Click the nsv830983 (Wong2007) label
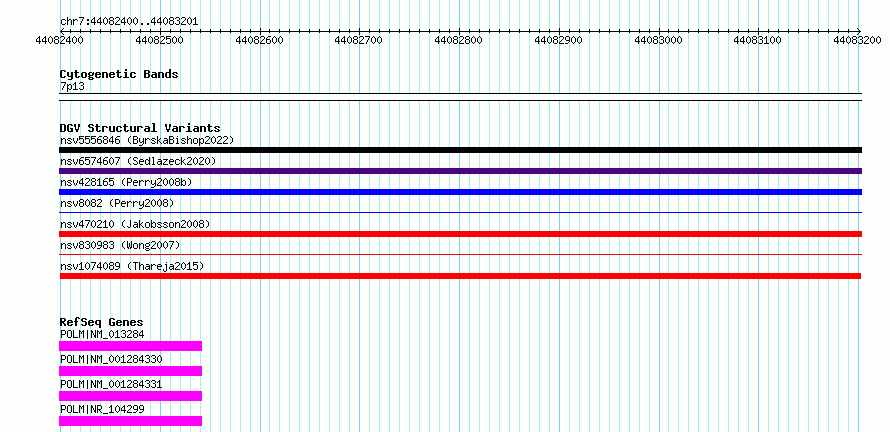The width and height of the screenshot is (890, 432). pos(120,245)
